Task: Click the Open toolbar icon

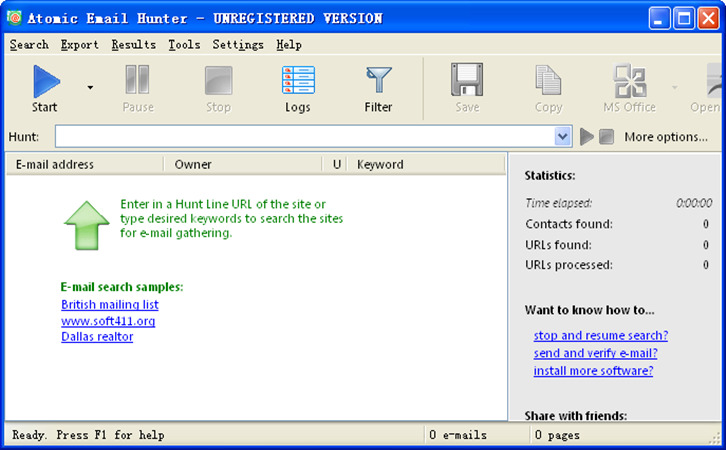Action: (x=713, y=81)
